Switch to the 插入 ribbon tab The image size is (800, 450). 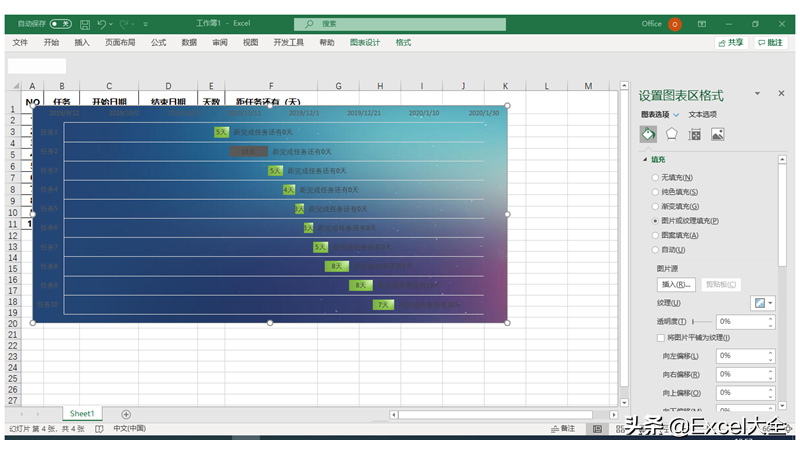point(82,42)
